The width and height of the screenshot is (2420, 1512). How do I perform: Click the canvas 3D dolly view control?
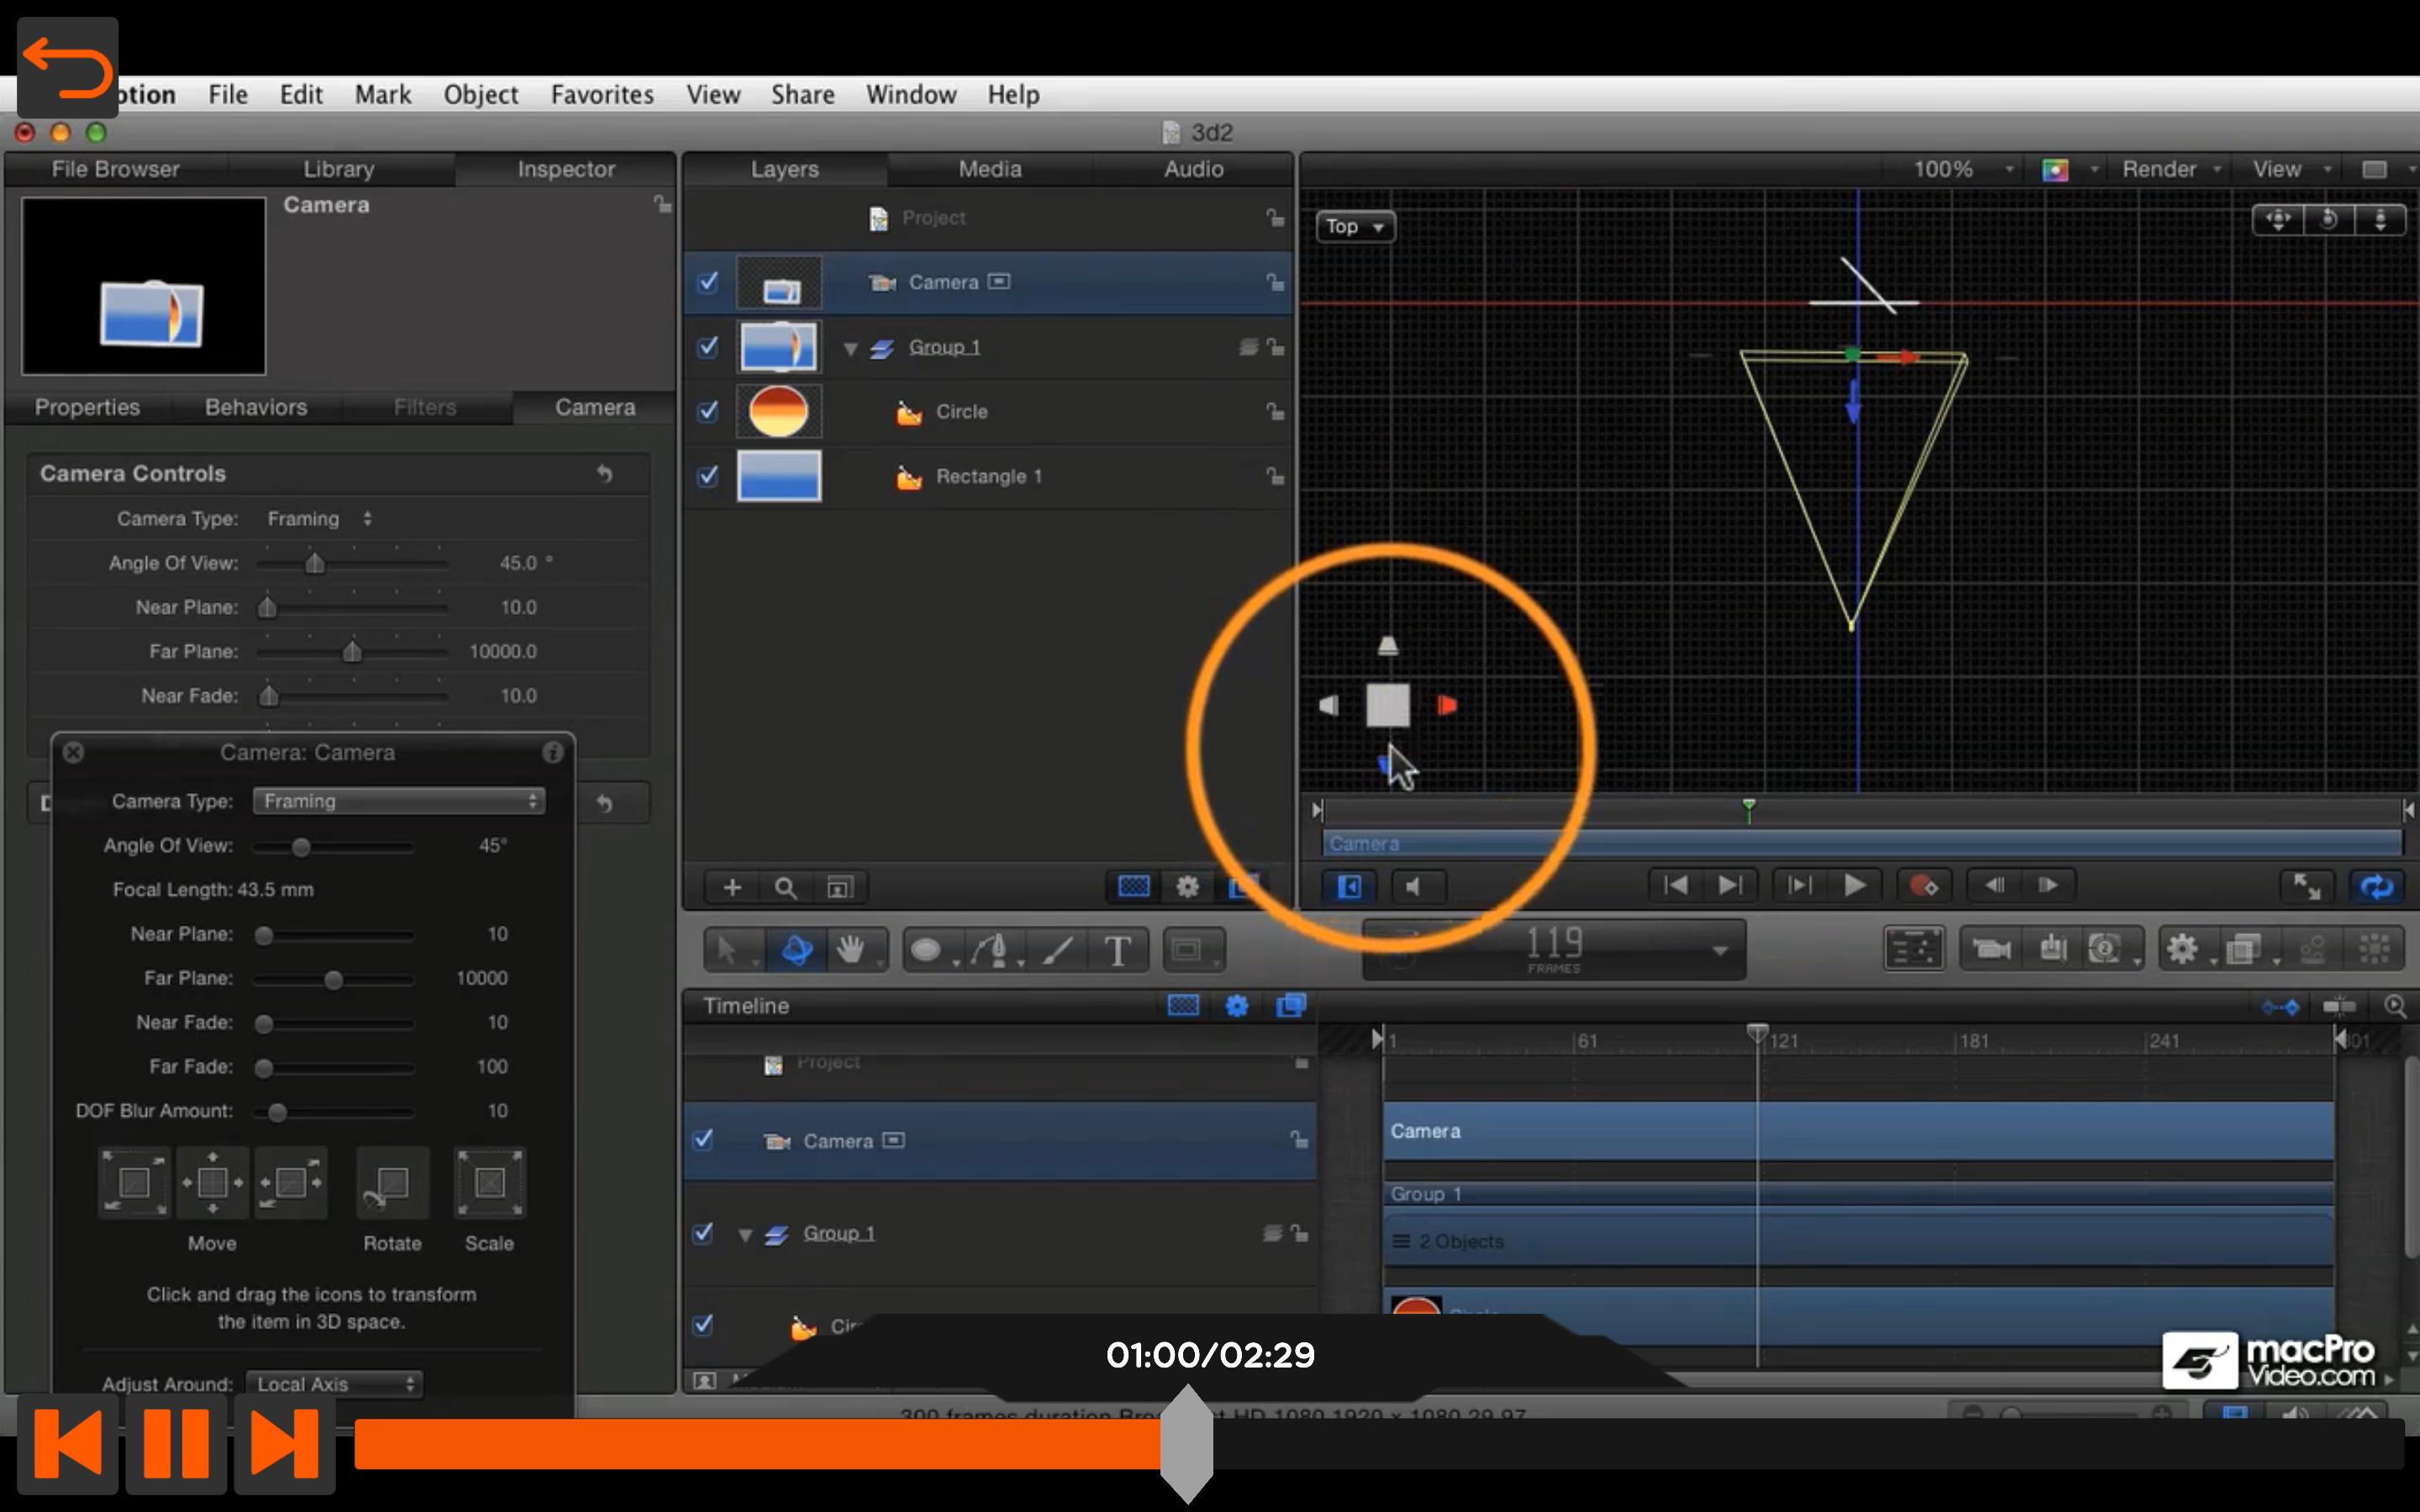(2380, 220)
